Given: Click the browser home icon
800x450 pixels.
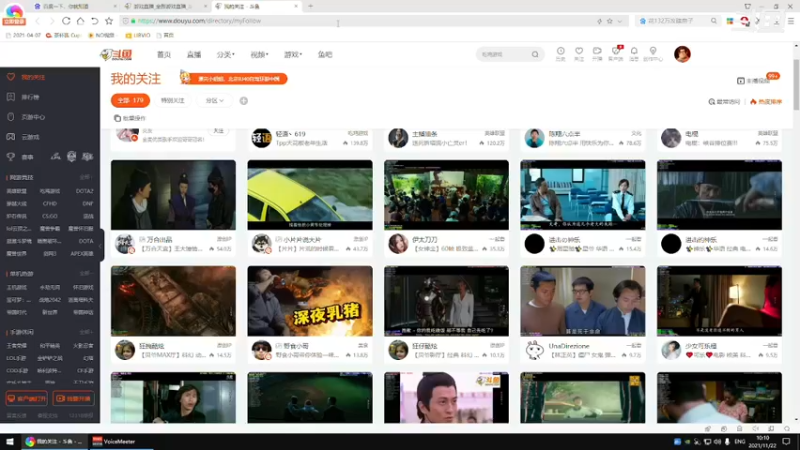Looking at the screenshot, I should [x=80, y=21].
